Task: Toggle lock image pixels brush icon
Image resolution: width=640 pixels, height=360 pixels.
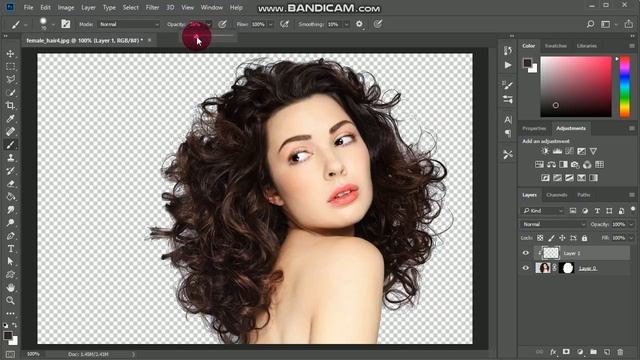Action: (551, 238)
